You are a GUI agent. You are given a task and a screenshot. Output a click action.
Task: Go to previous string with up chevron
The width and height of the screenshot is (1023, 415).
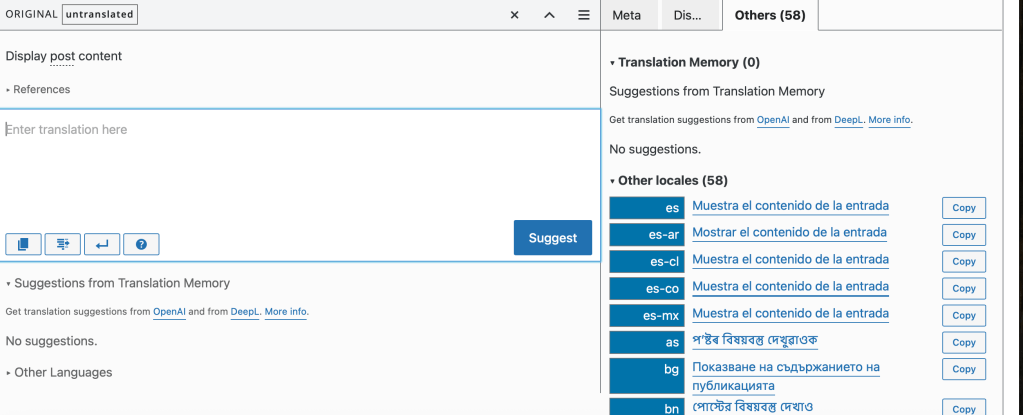(549, 16)
